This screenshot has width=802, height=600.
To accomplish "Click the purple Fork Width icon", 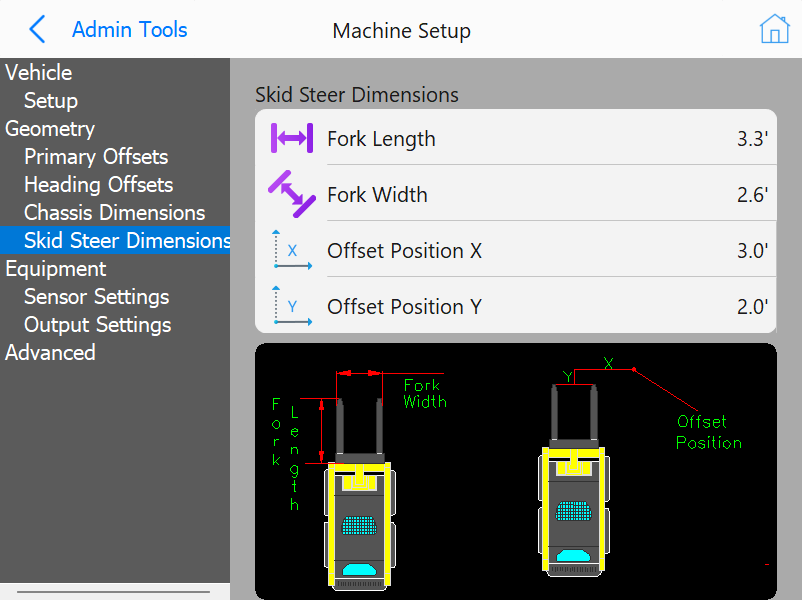I will coord(292,194).
